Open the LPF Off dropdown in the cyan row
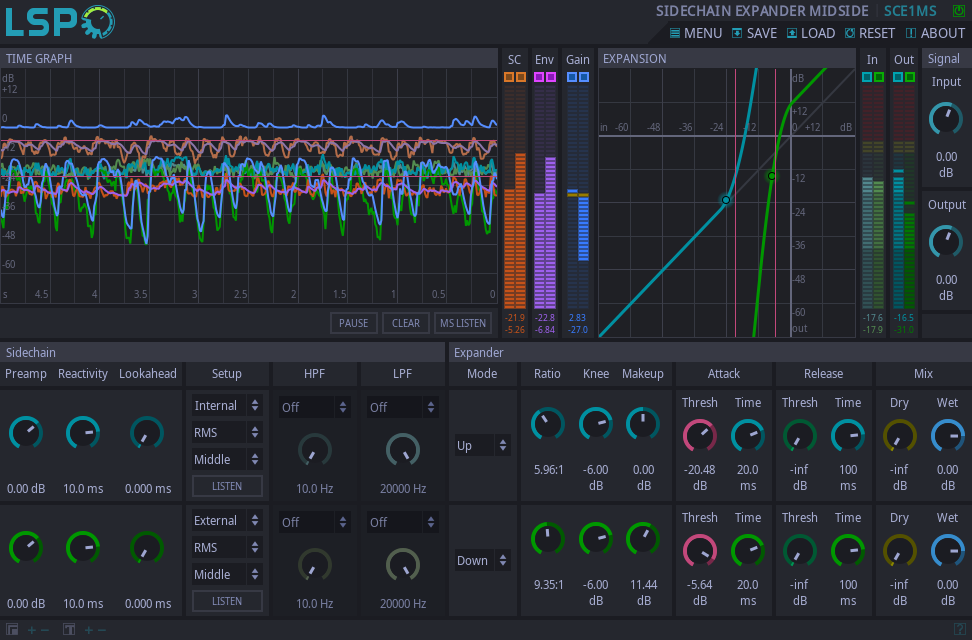 coord(403,407)
